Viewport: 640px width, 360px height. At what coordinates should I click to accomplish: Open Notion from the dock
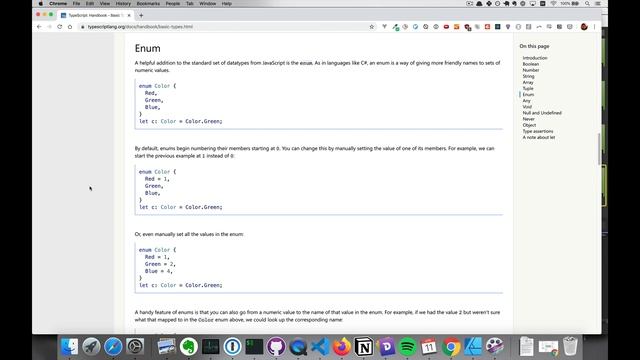tap(364, 347)
